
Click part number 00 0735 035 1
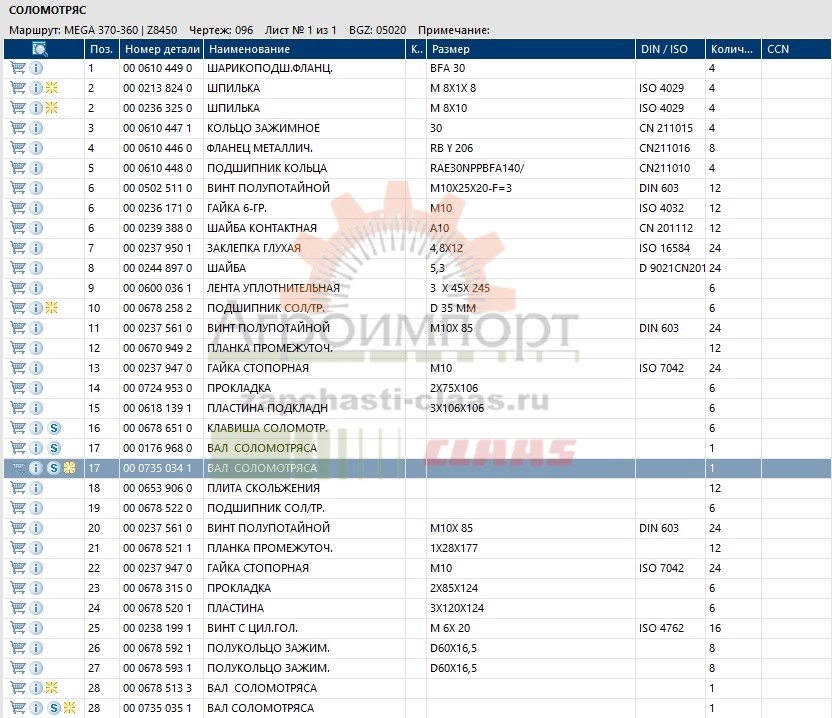pos(158,708)
